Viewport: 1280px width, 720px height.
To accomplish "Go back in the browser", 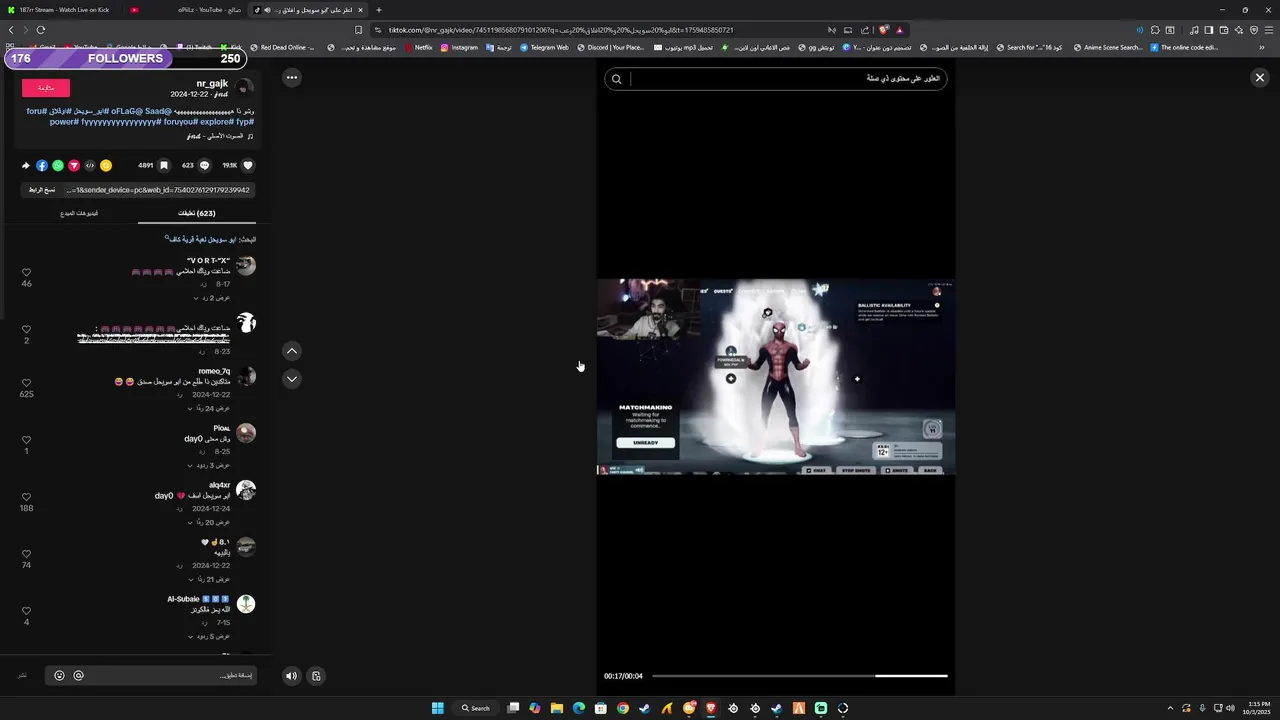I will 11,30.
